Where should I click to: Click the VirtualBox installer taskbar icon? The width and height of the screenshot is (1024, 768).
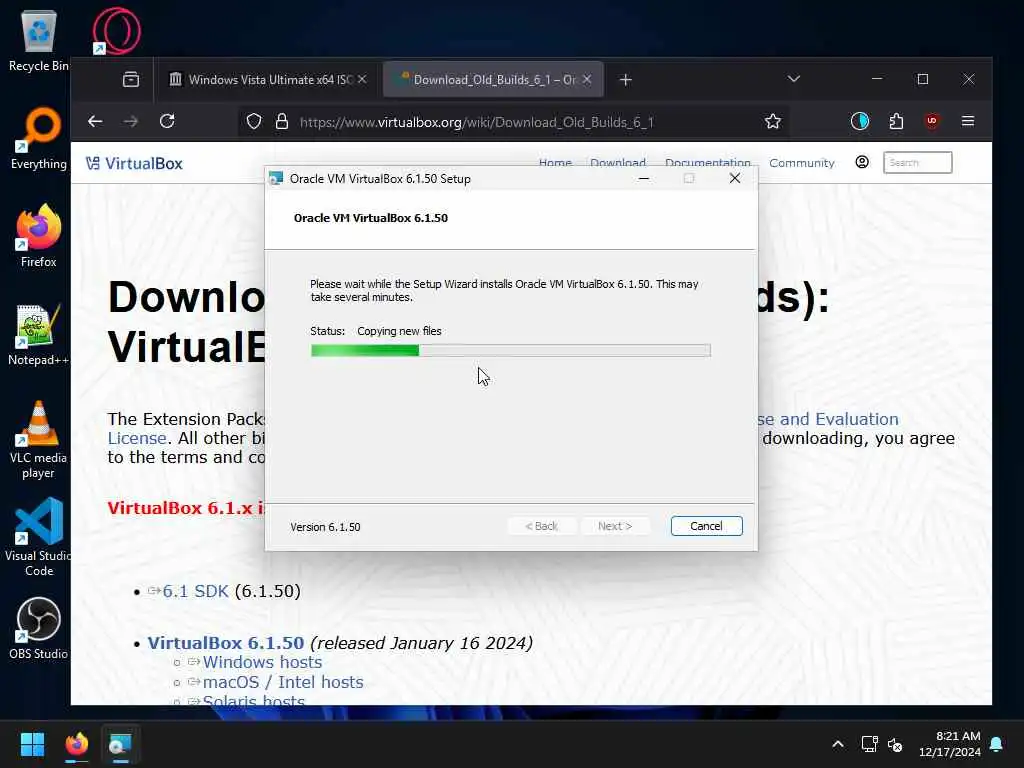coord(120,744)
